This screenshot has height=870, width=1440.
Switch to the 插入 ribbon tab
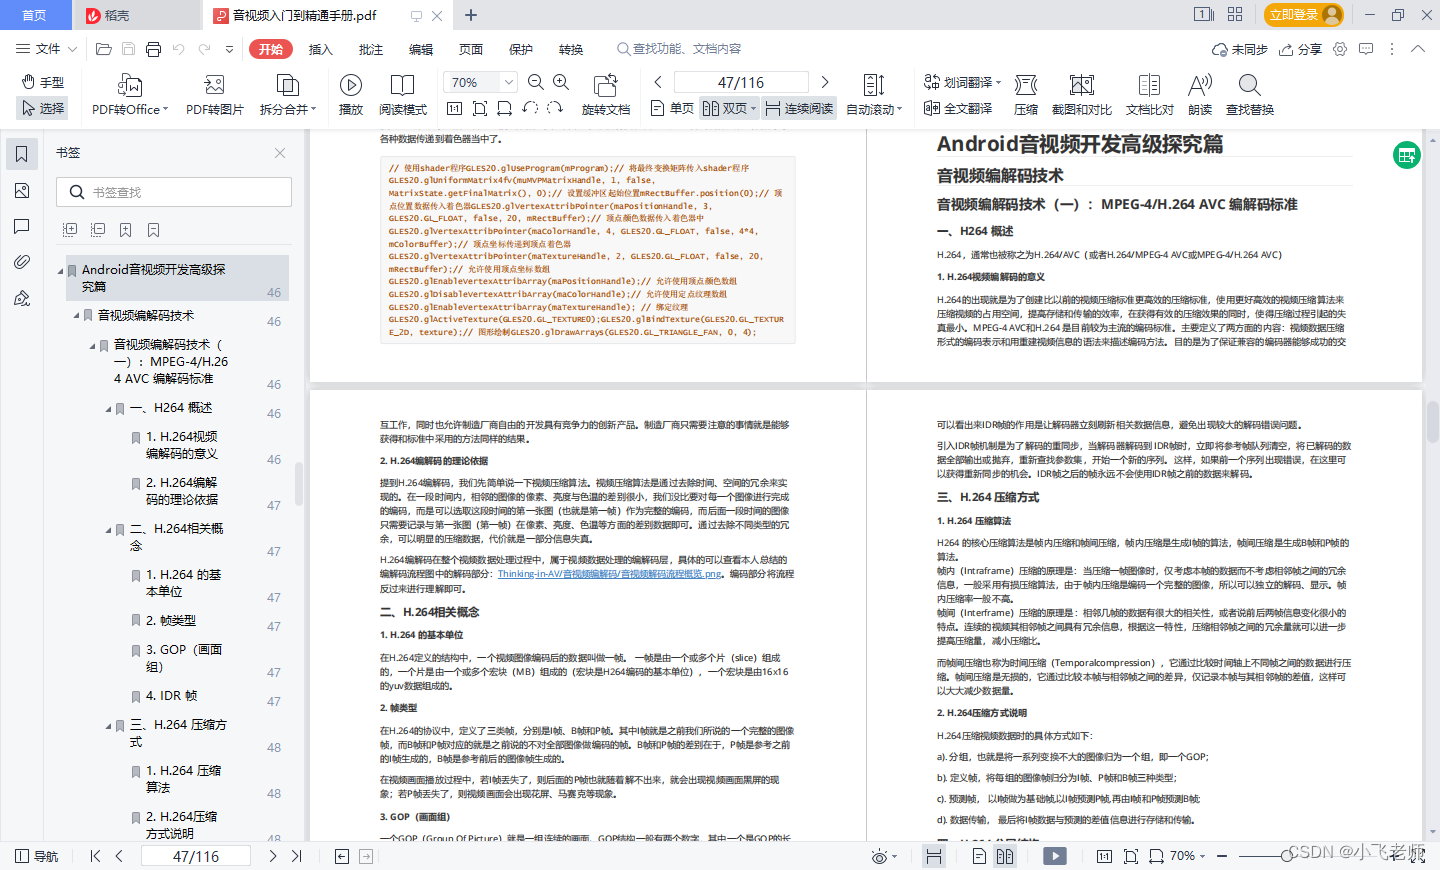[320, 49]
